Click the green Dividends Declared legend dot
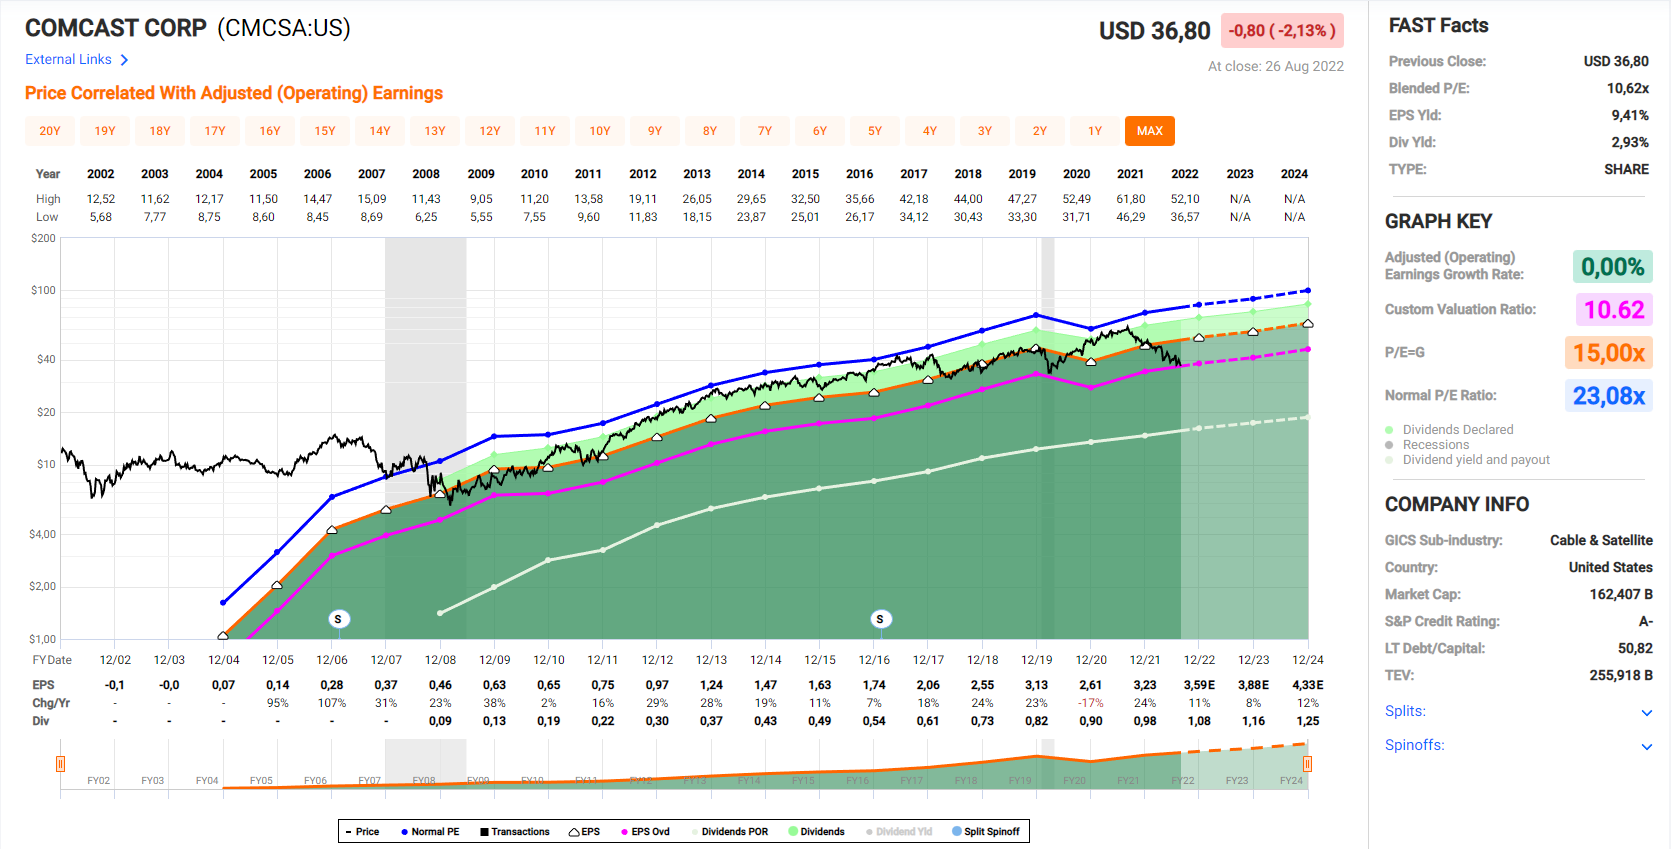The height and width of the screenshot is (849, 1671). [x=1389, y=430]
